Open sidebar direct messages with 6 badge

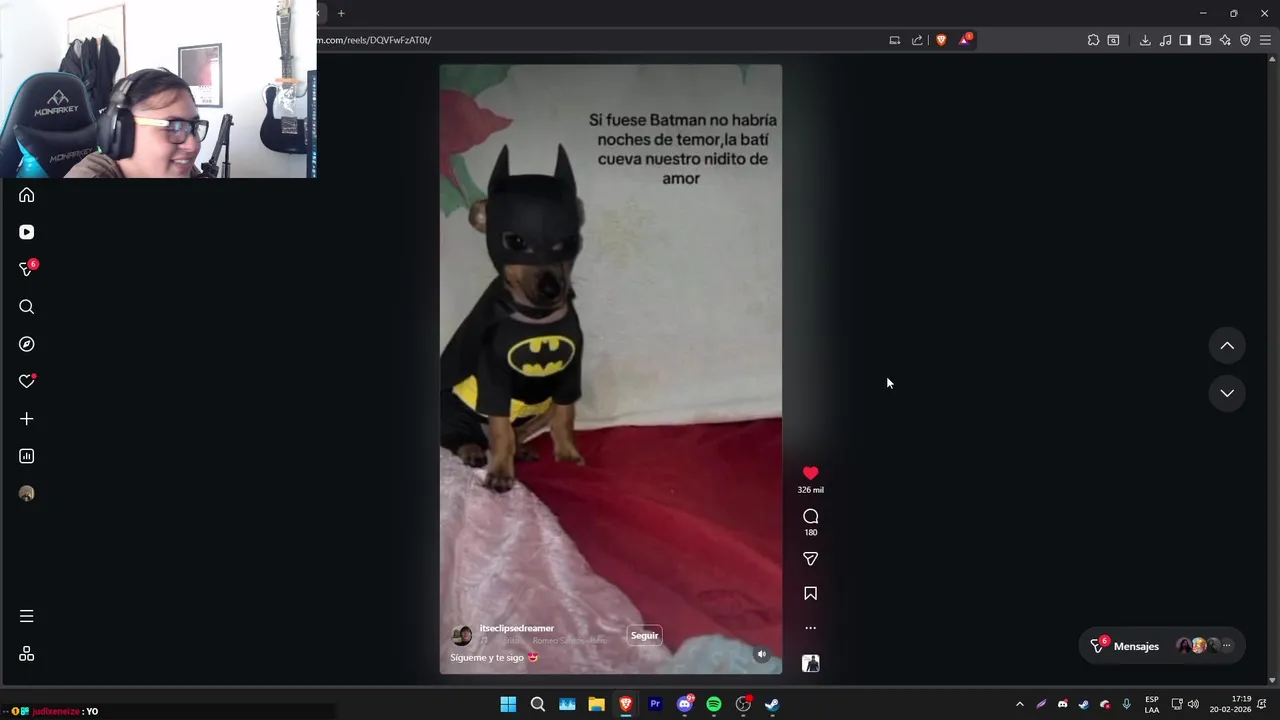click(27, 269)
